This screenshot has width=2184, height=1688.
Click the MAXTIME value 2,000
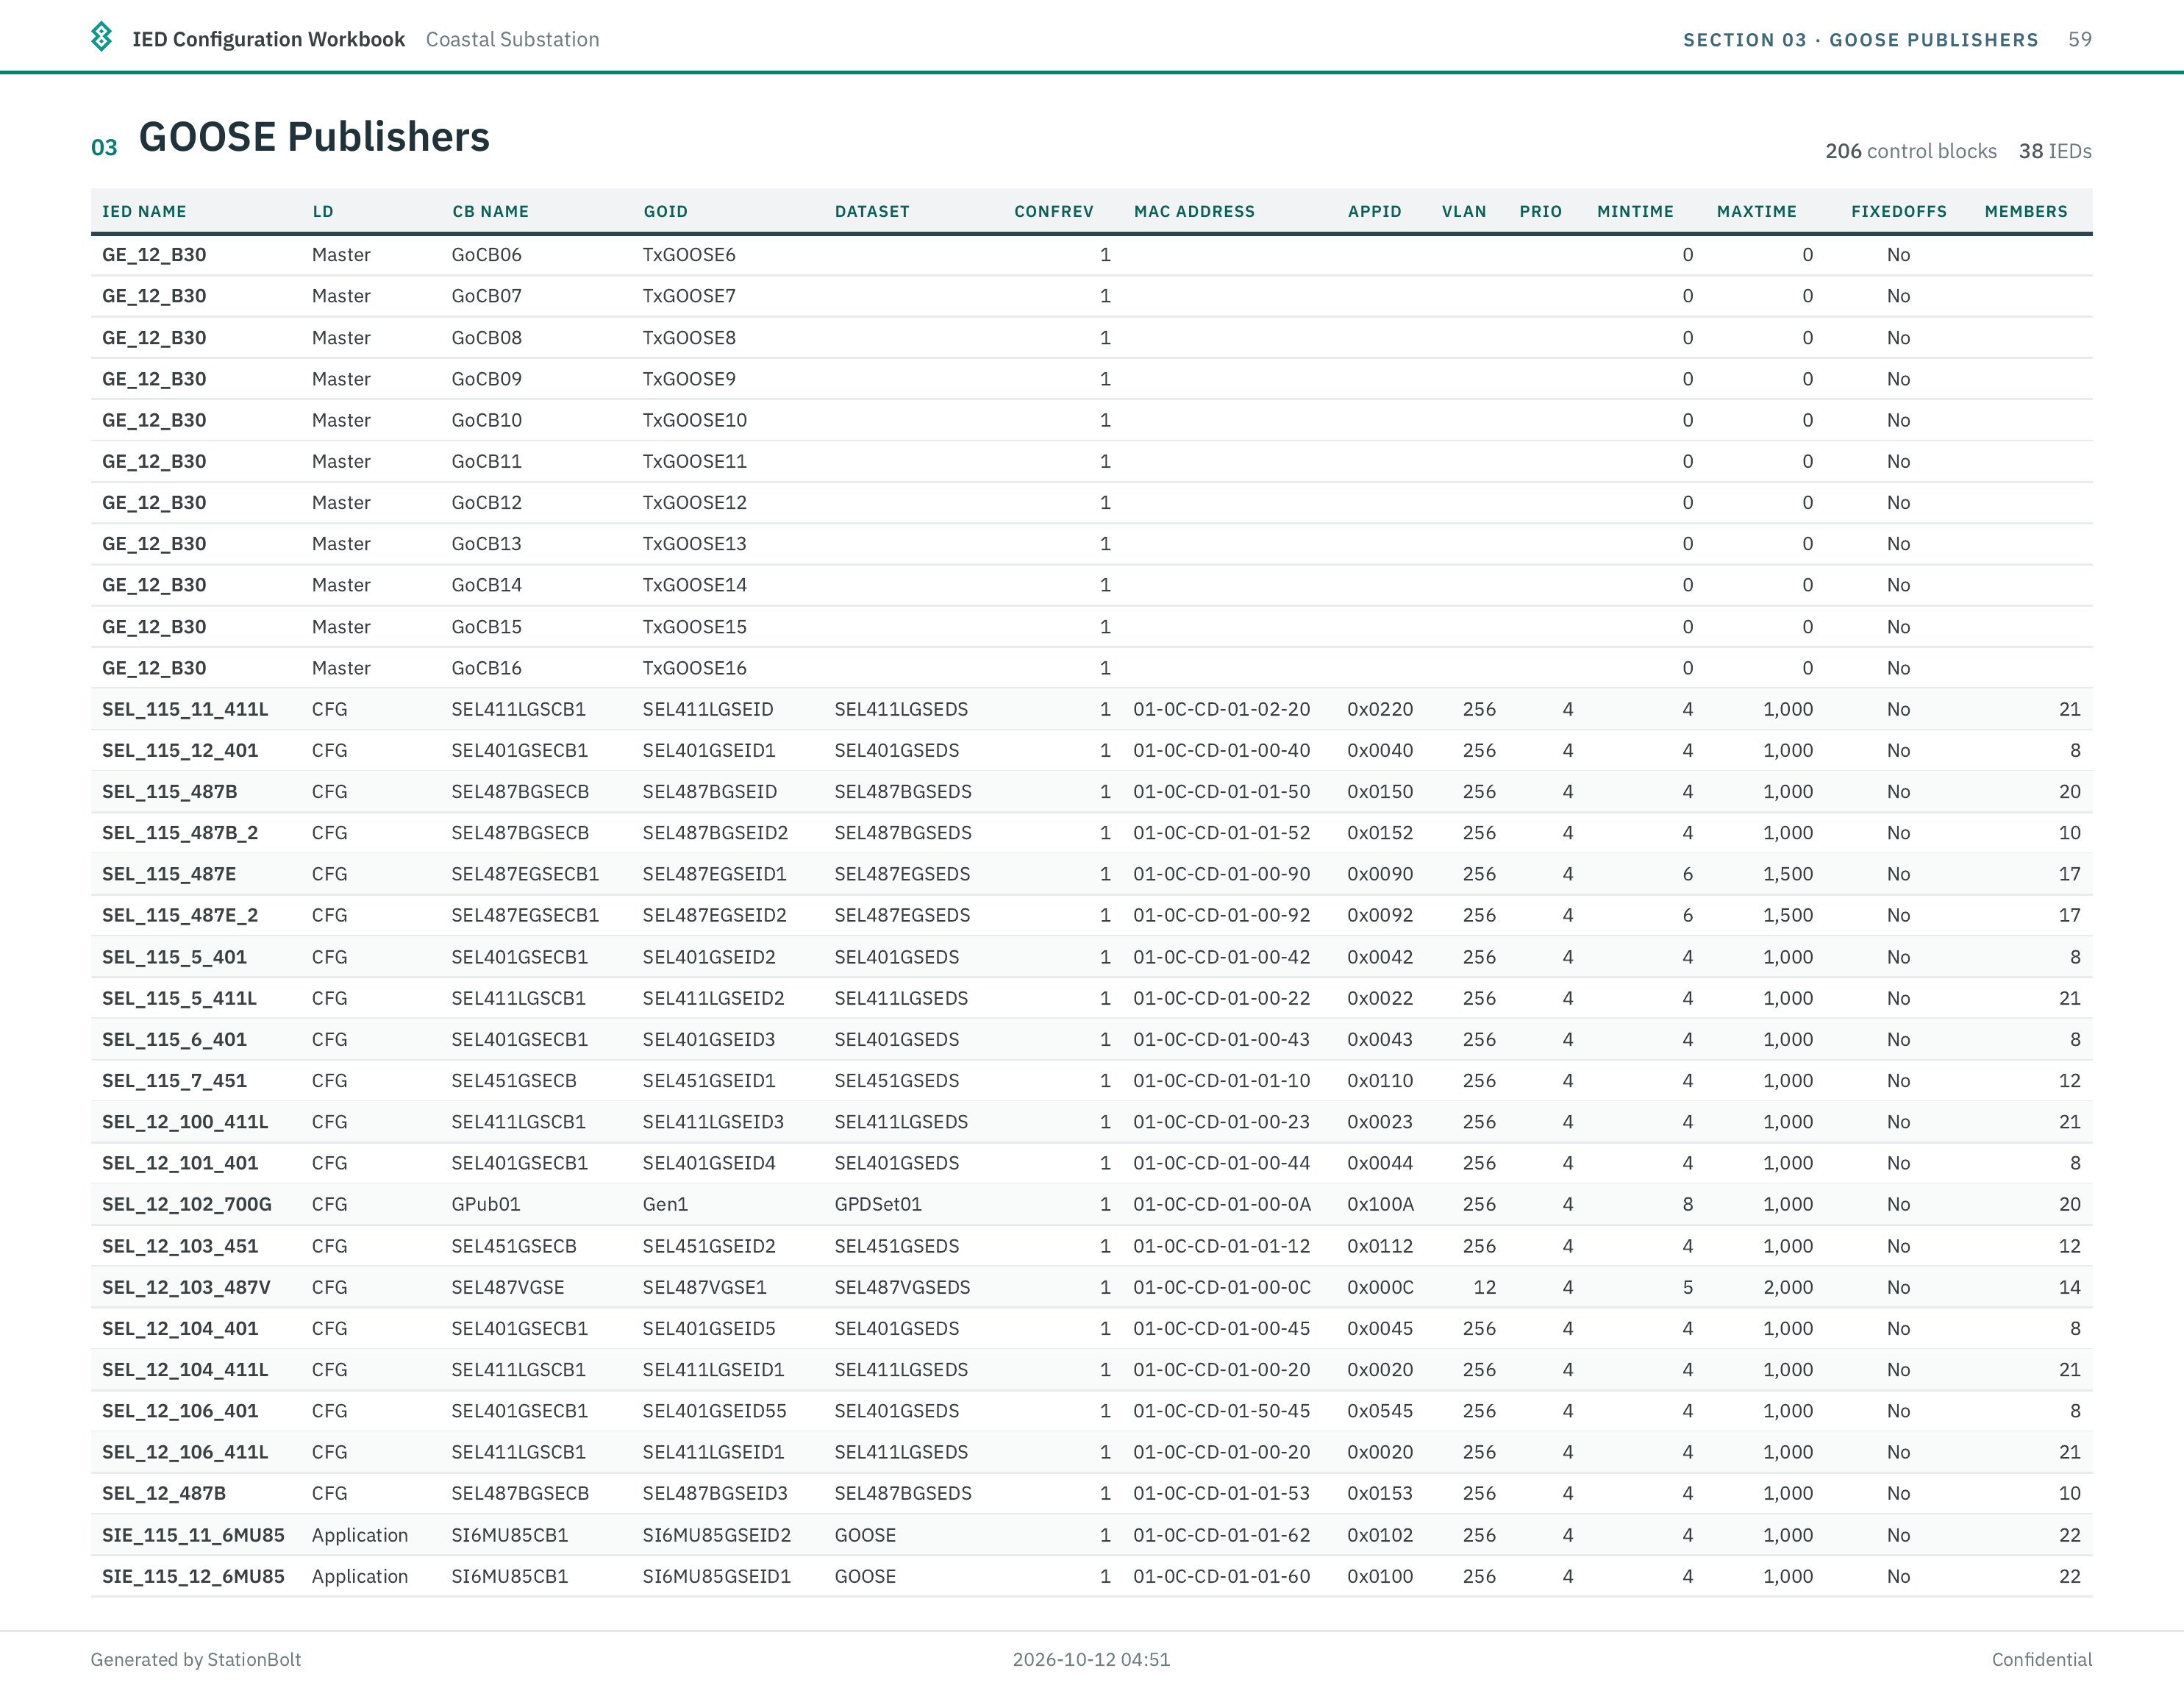(x=1787, y=1287)
